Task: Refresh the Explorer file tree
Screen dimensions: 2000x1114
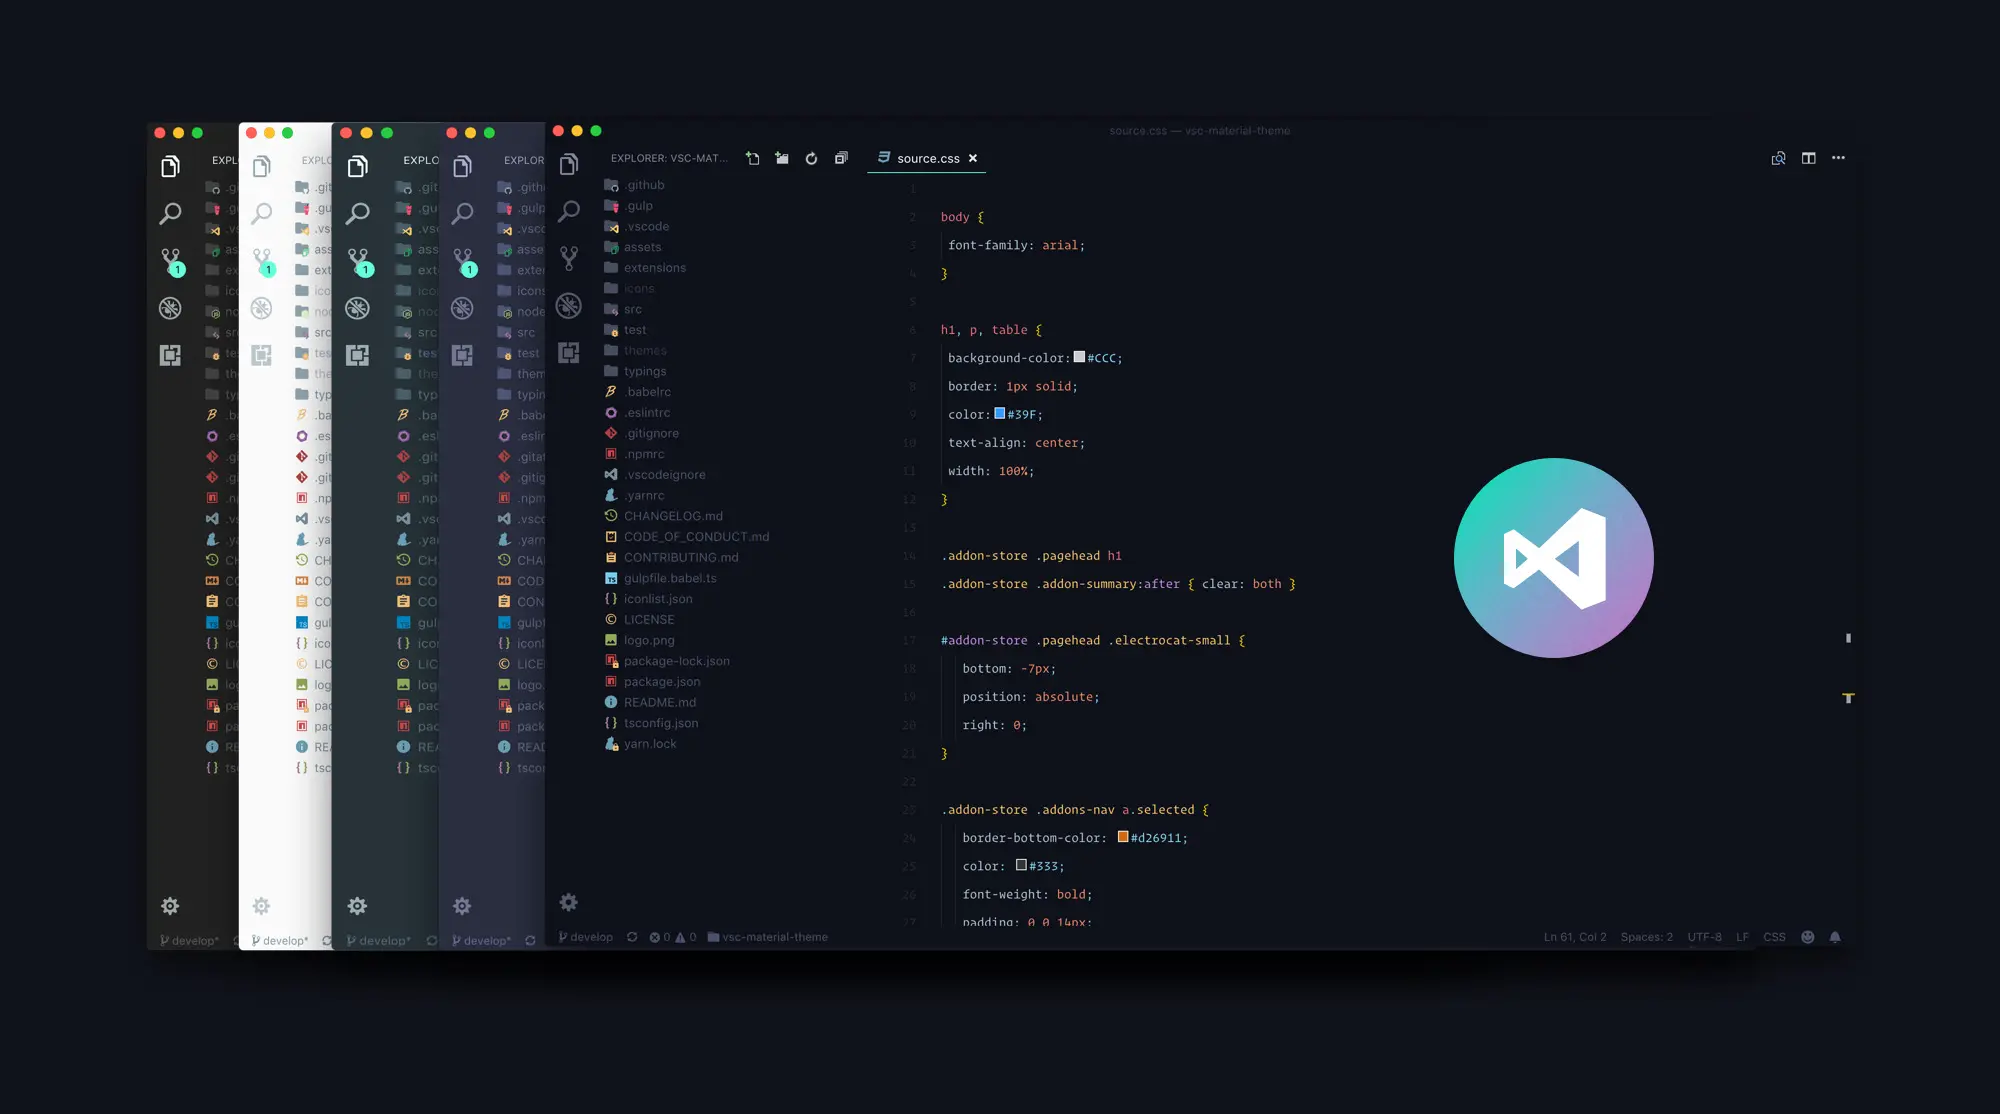Action: (811, 158)
